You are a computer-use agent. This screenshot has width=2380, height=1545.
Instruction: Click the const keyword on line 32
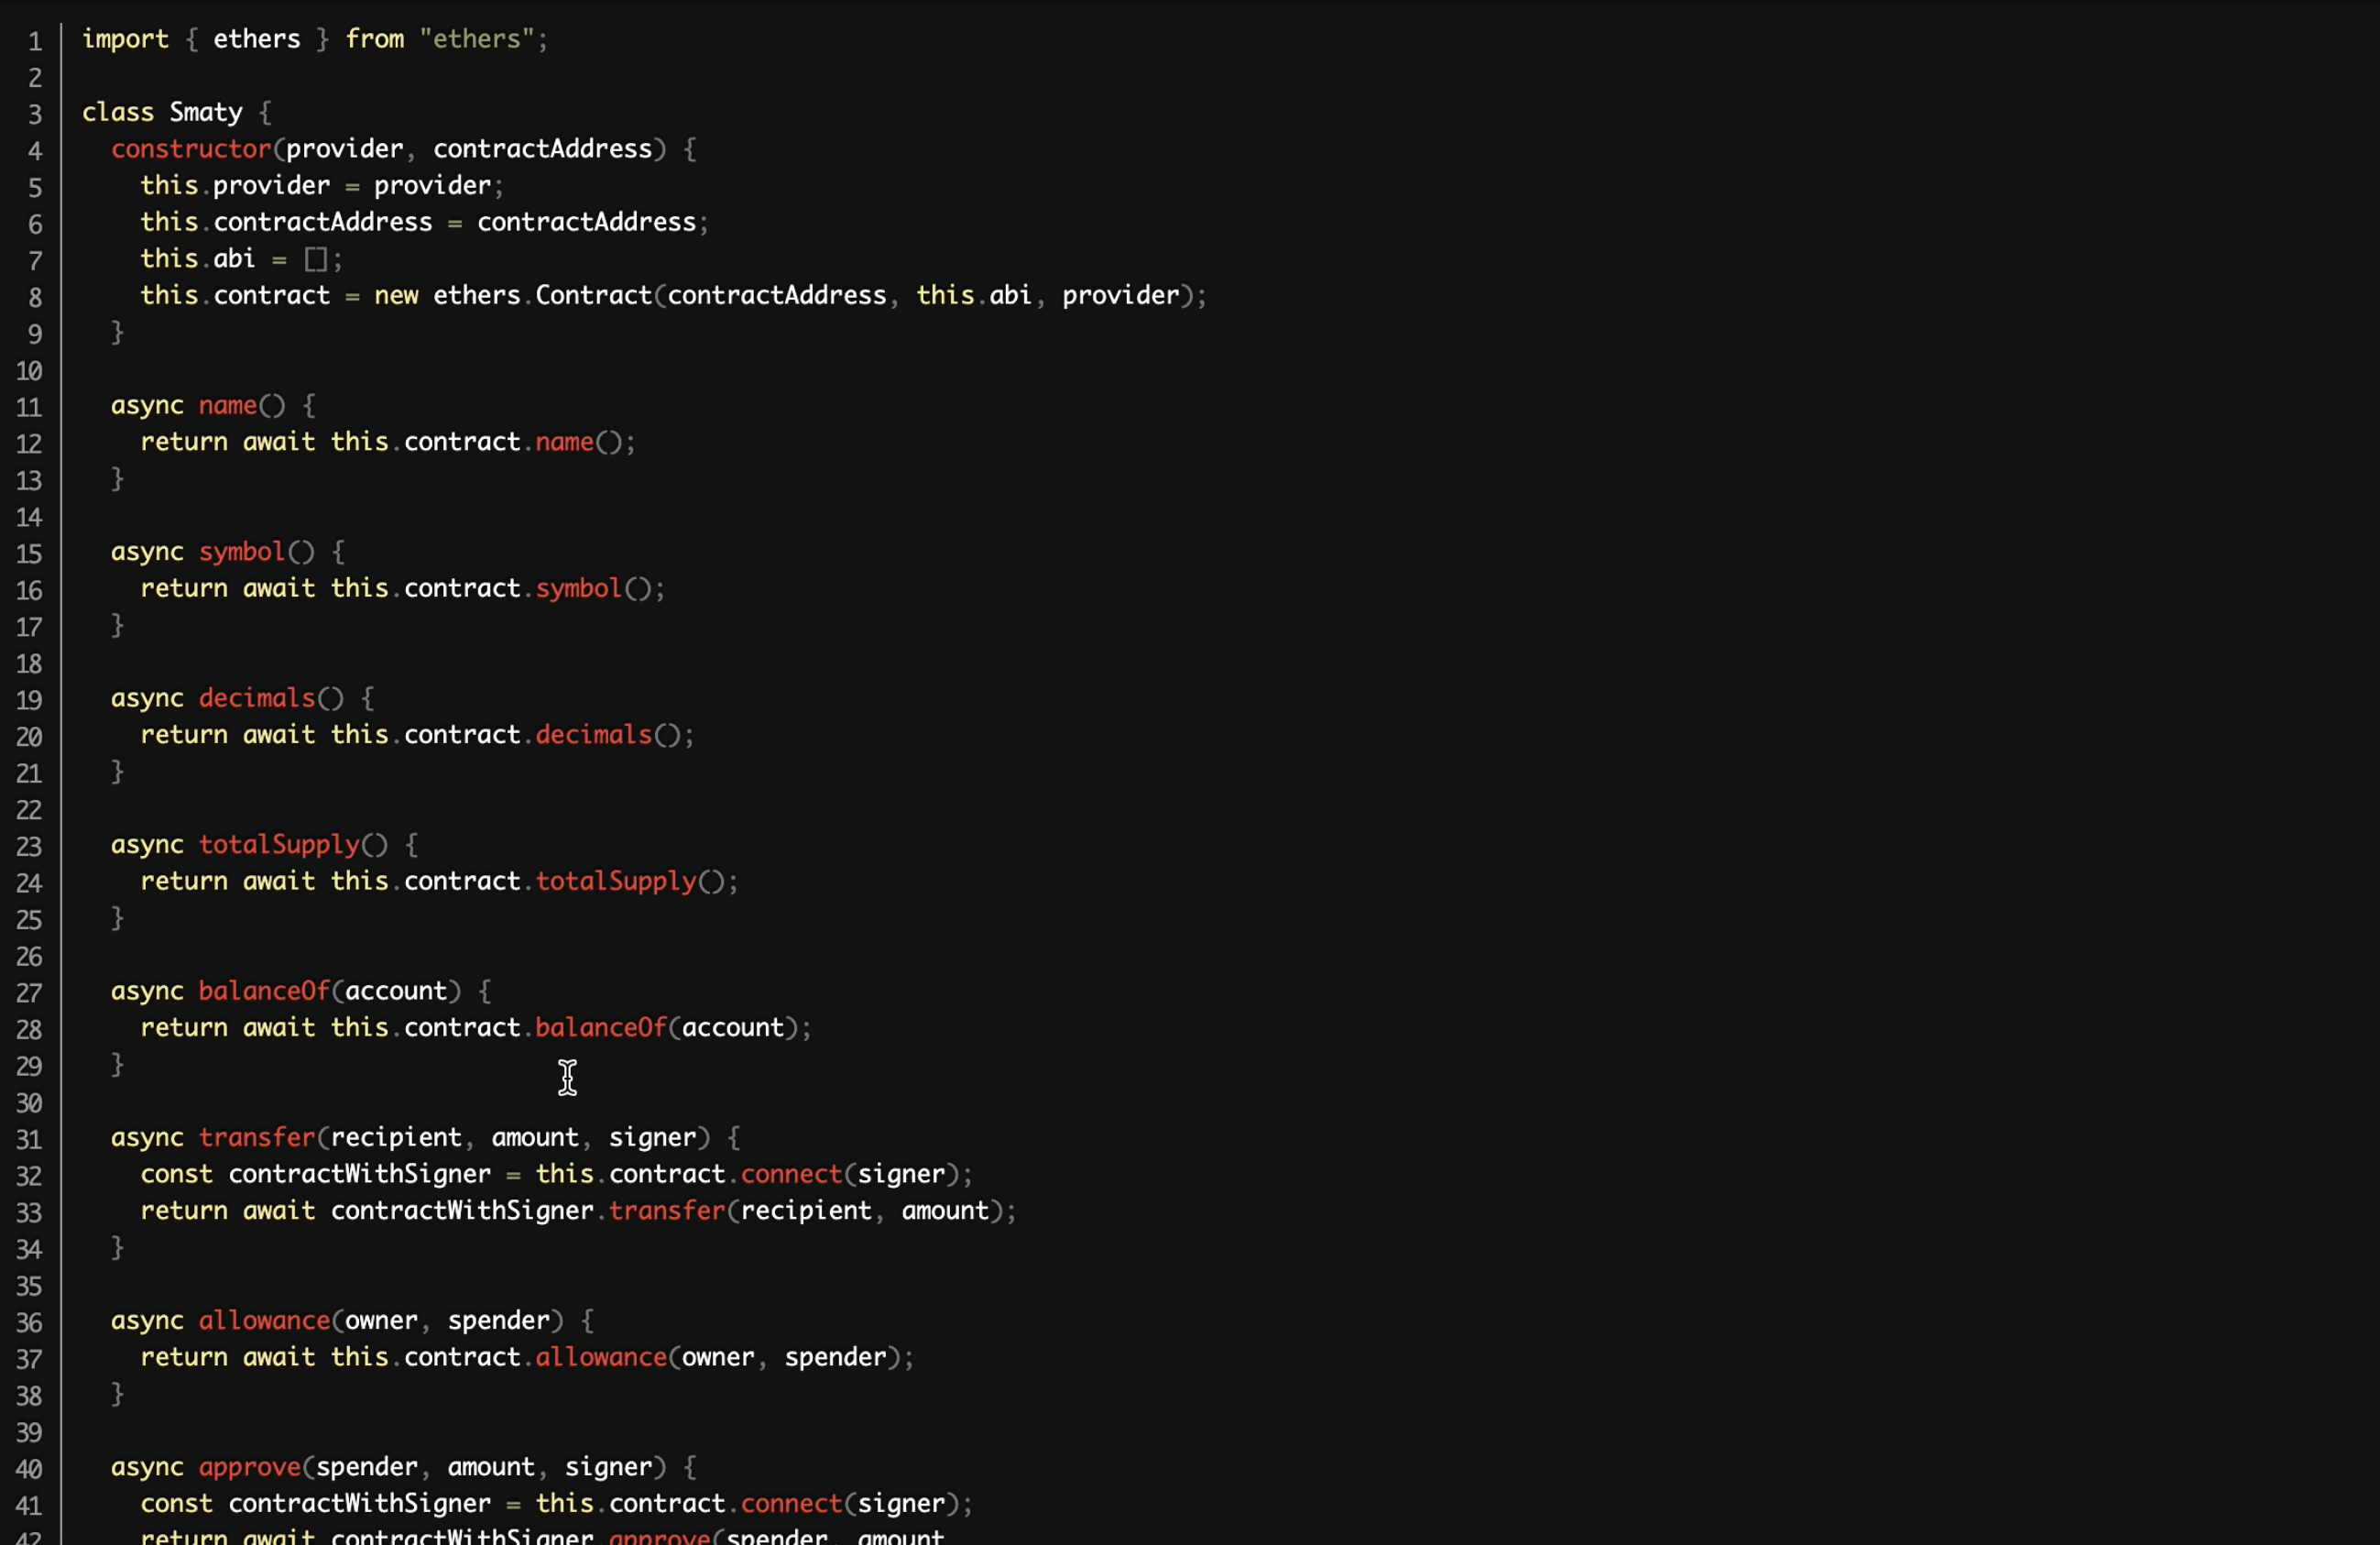pyautogui.click(x=176, y=1174)
